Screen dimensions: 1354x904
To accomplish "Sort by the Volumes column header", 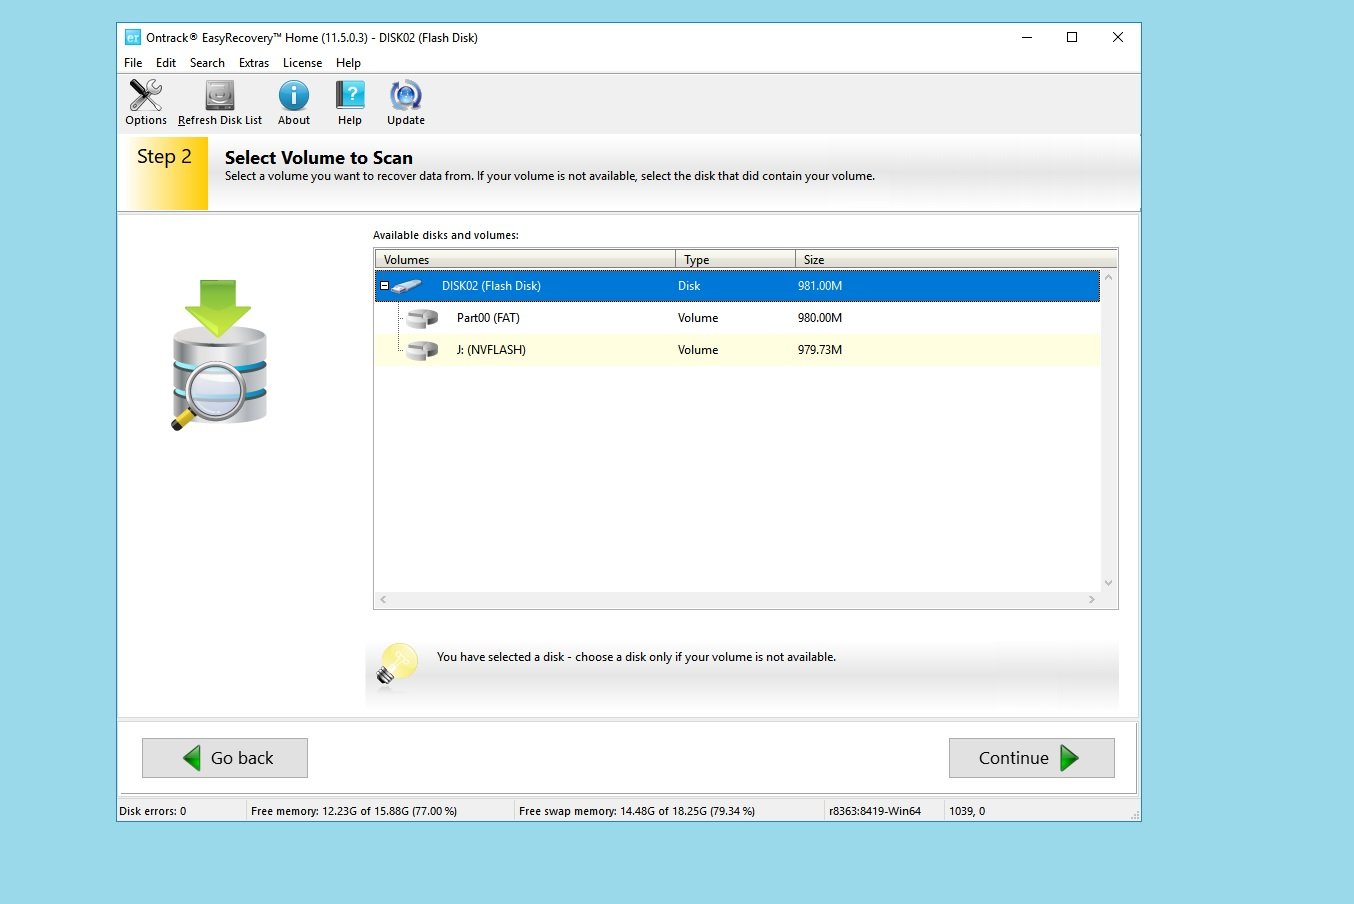I will (x=525, y=259).
